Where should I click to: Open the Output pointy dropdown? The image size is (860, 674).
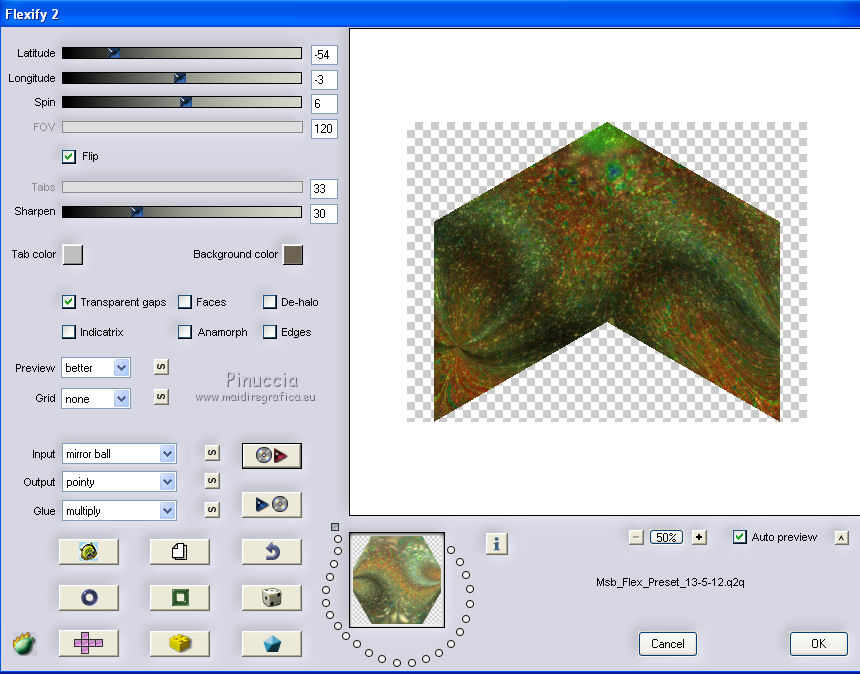(x=119, y=482)
